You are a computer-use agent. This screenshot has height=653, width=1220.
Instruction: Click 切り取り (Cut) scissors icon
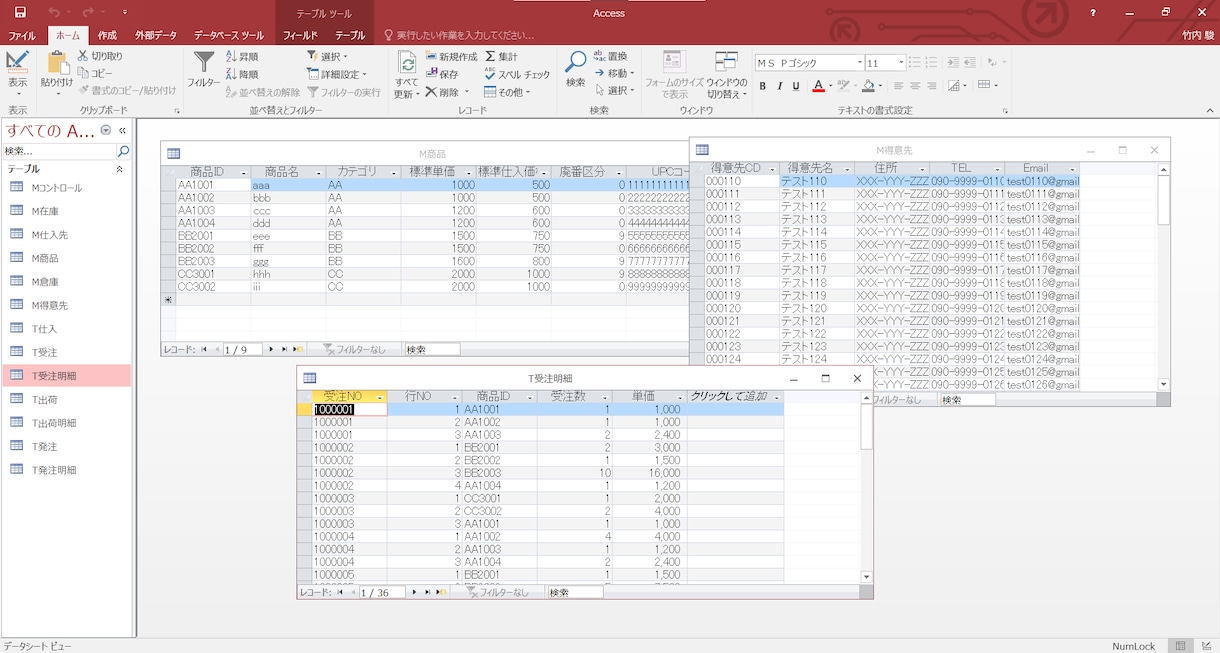pyautogui.click(x=100, y=57)
